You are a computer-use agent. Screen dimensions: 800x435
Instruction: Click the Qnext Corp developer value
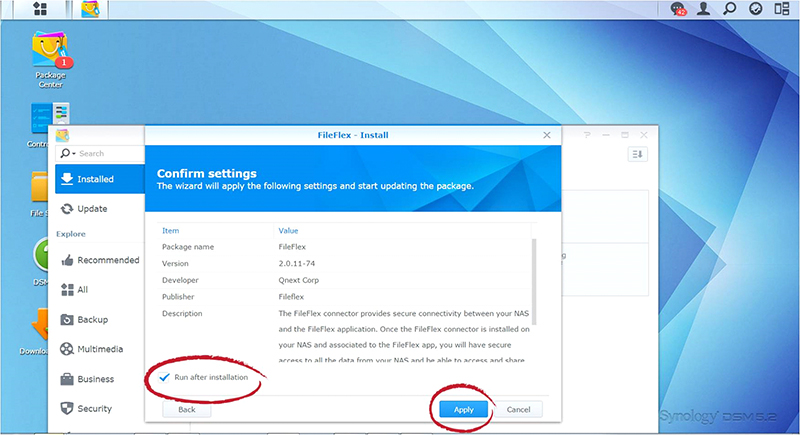point(298,280)
